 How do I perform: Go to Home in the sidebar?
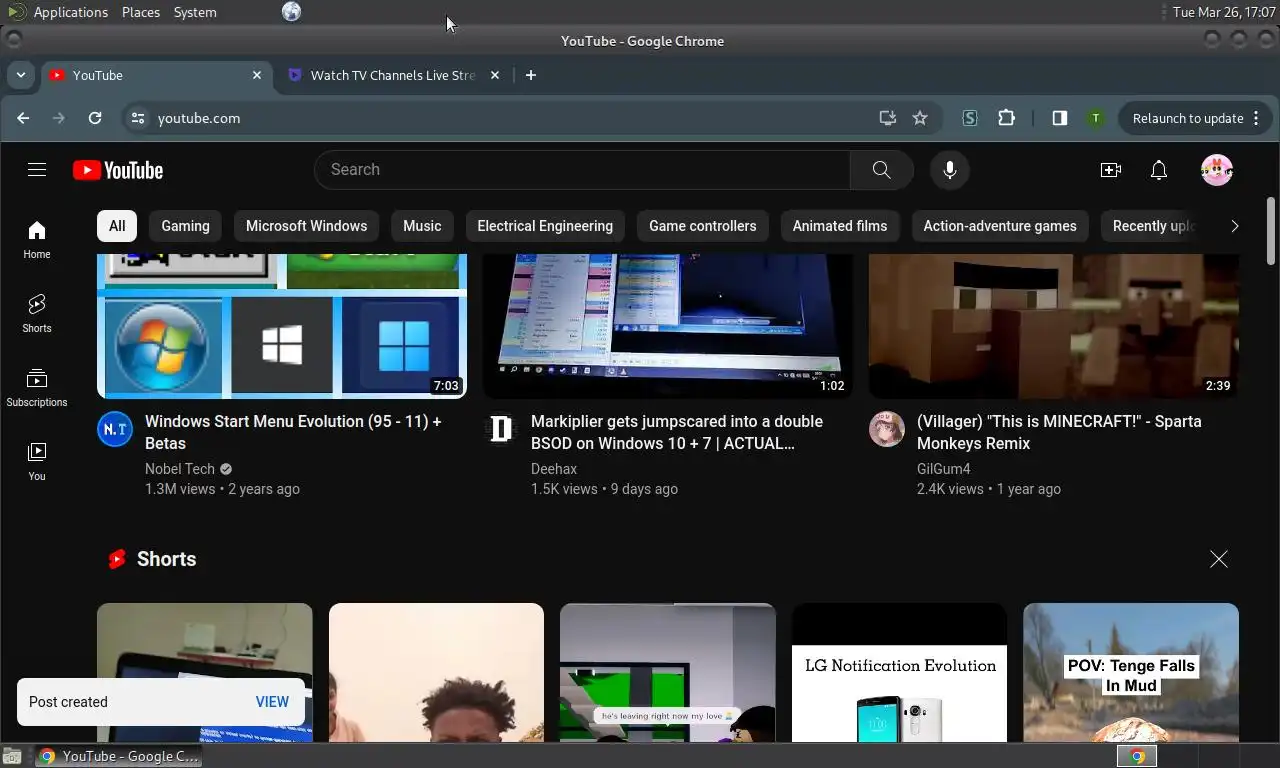pyautogui.click(x=37, y=240)
